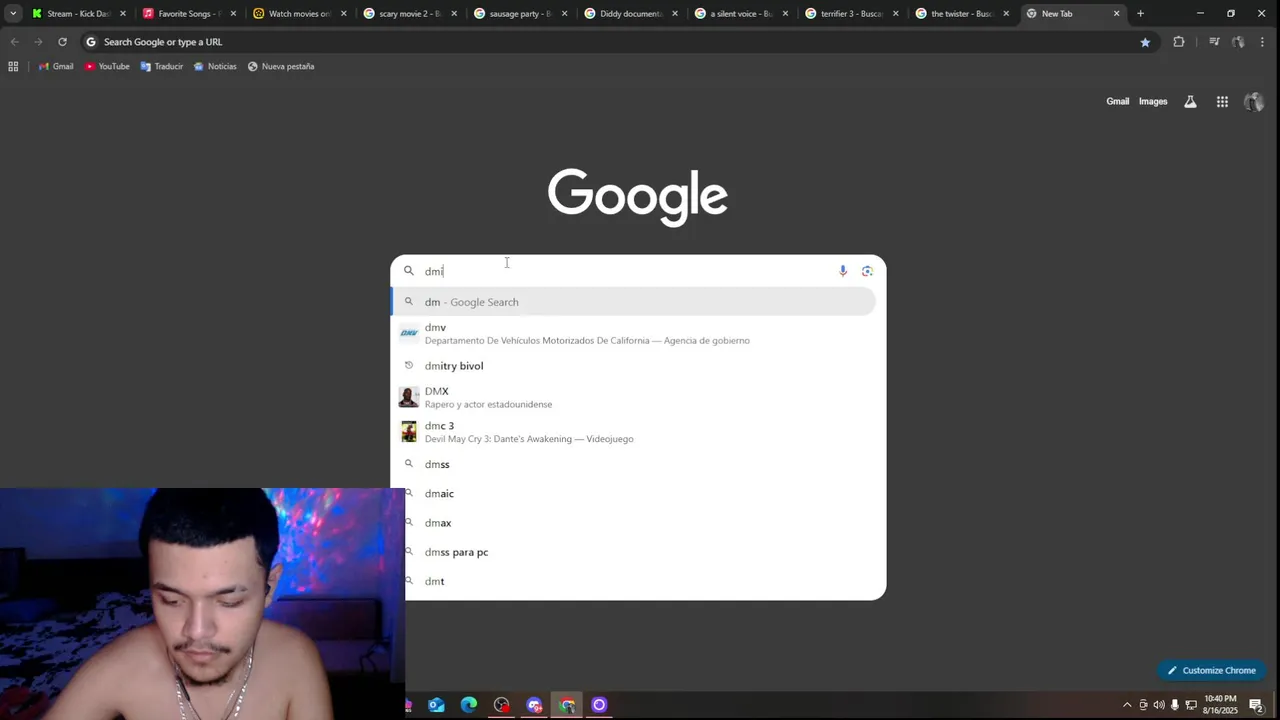Open the purple circle app in the taskbar
Image resolution: width=1280 pixels, height=720 pixels.
(x=599, y=705)
